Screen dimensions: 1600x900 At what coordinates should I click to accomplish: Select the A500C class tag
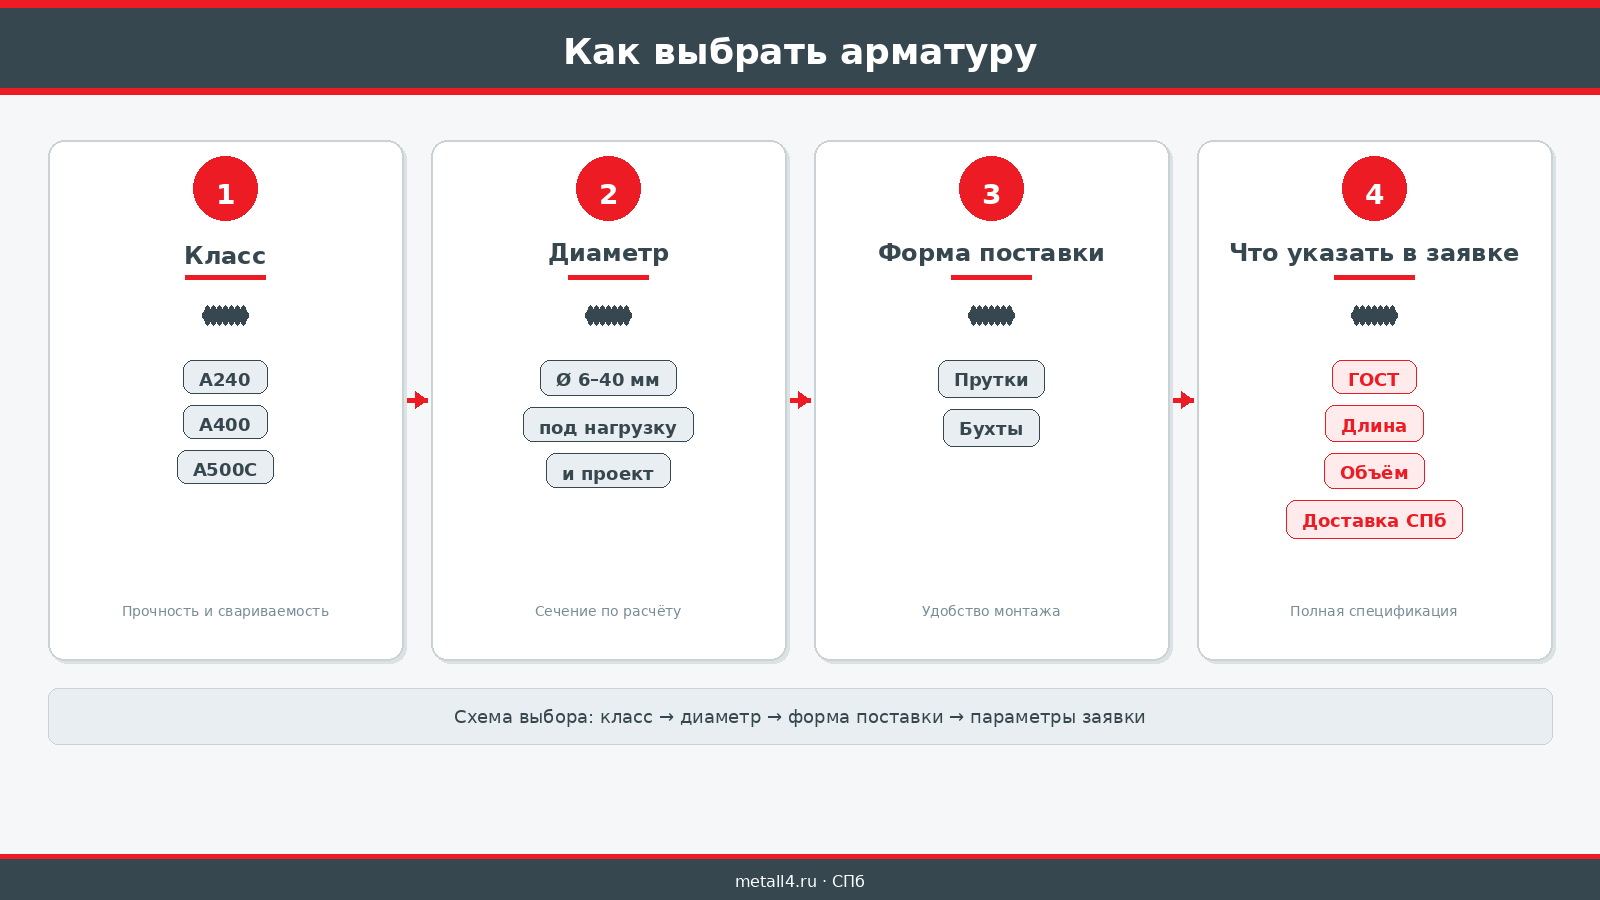[225, 468]
